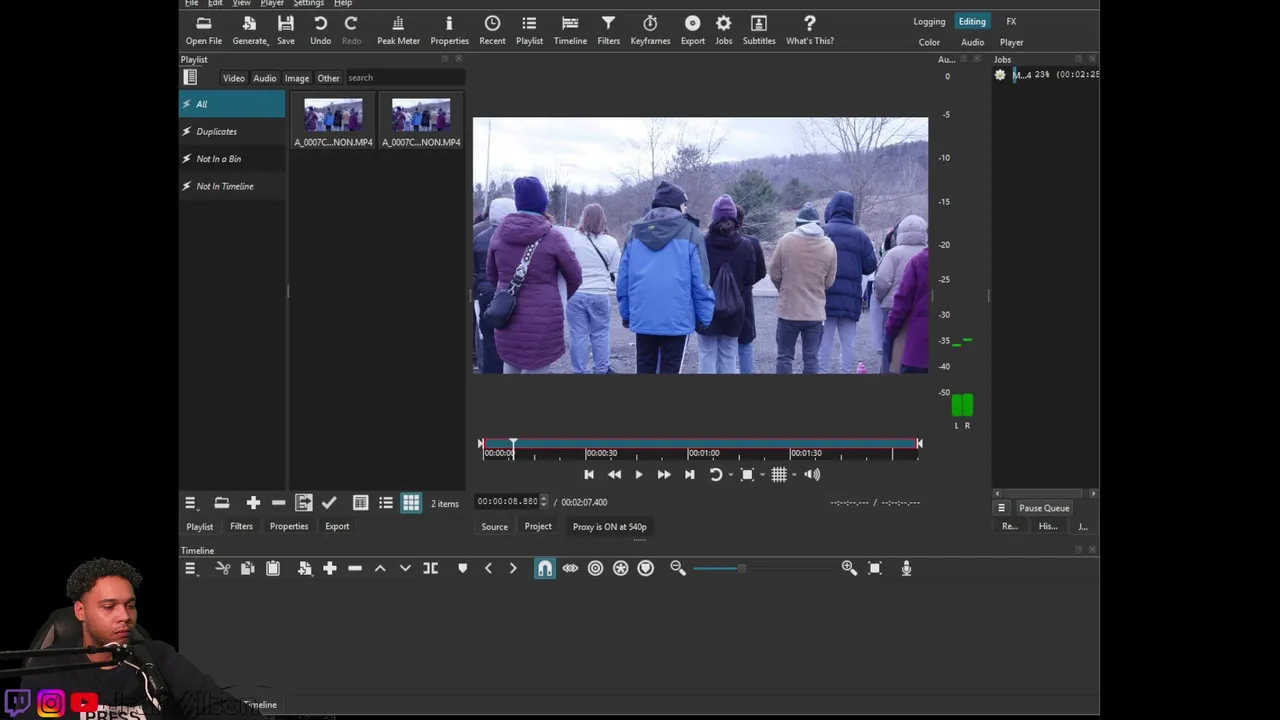Select the Source tab under player
Image resolution: width=1280 pixels, height=720 pixels.
click(494, 526)
